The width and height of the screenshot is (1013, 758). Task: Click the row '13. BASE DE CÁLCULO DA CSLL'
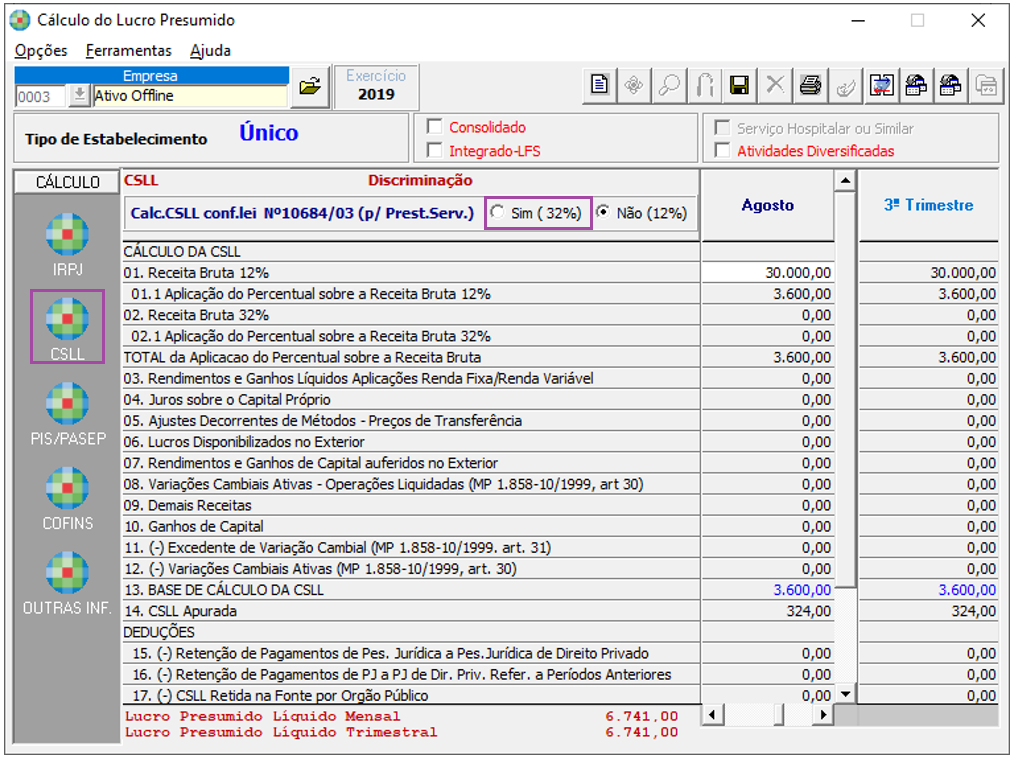[x=411, y=590]
